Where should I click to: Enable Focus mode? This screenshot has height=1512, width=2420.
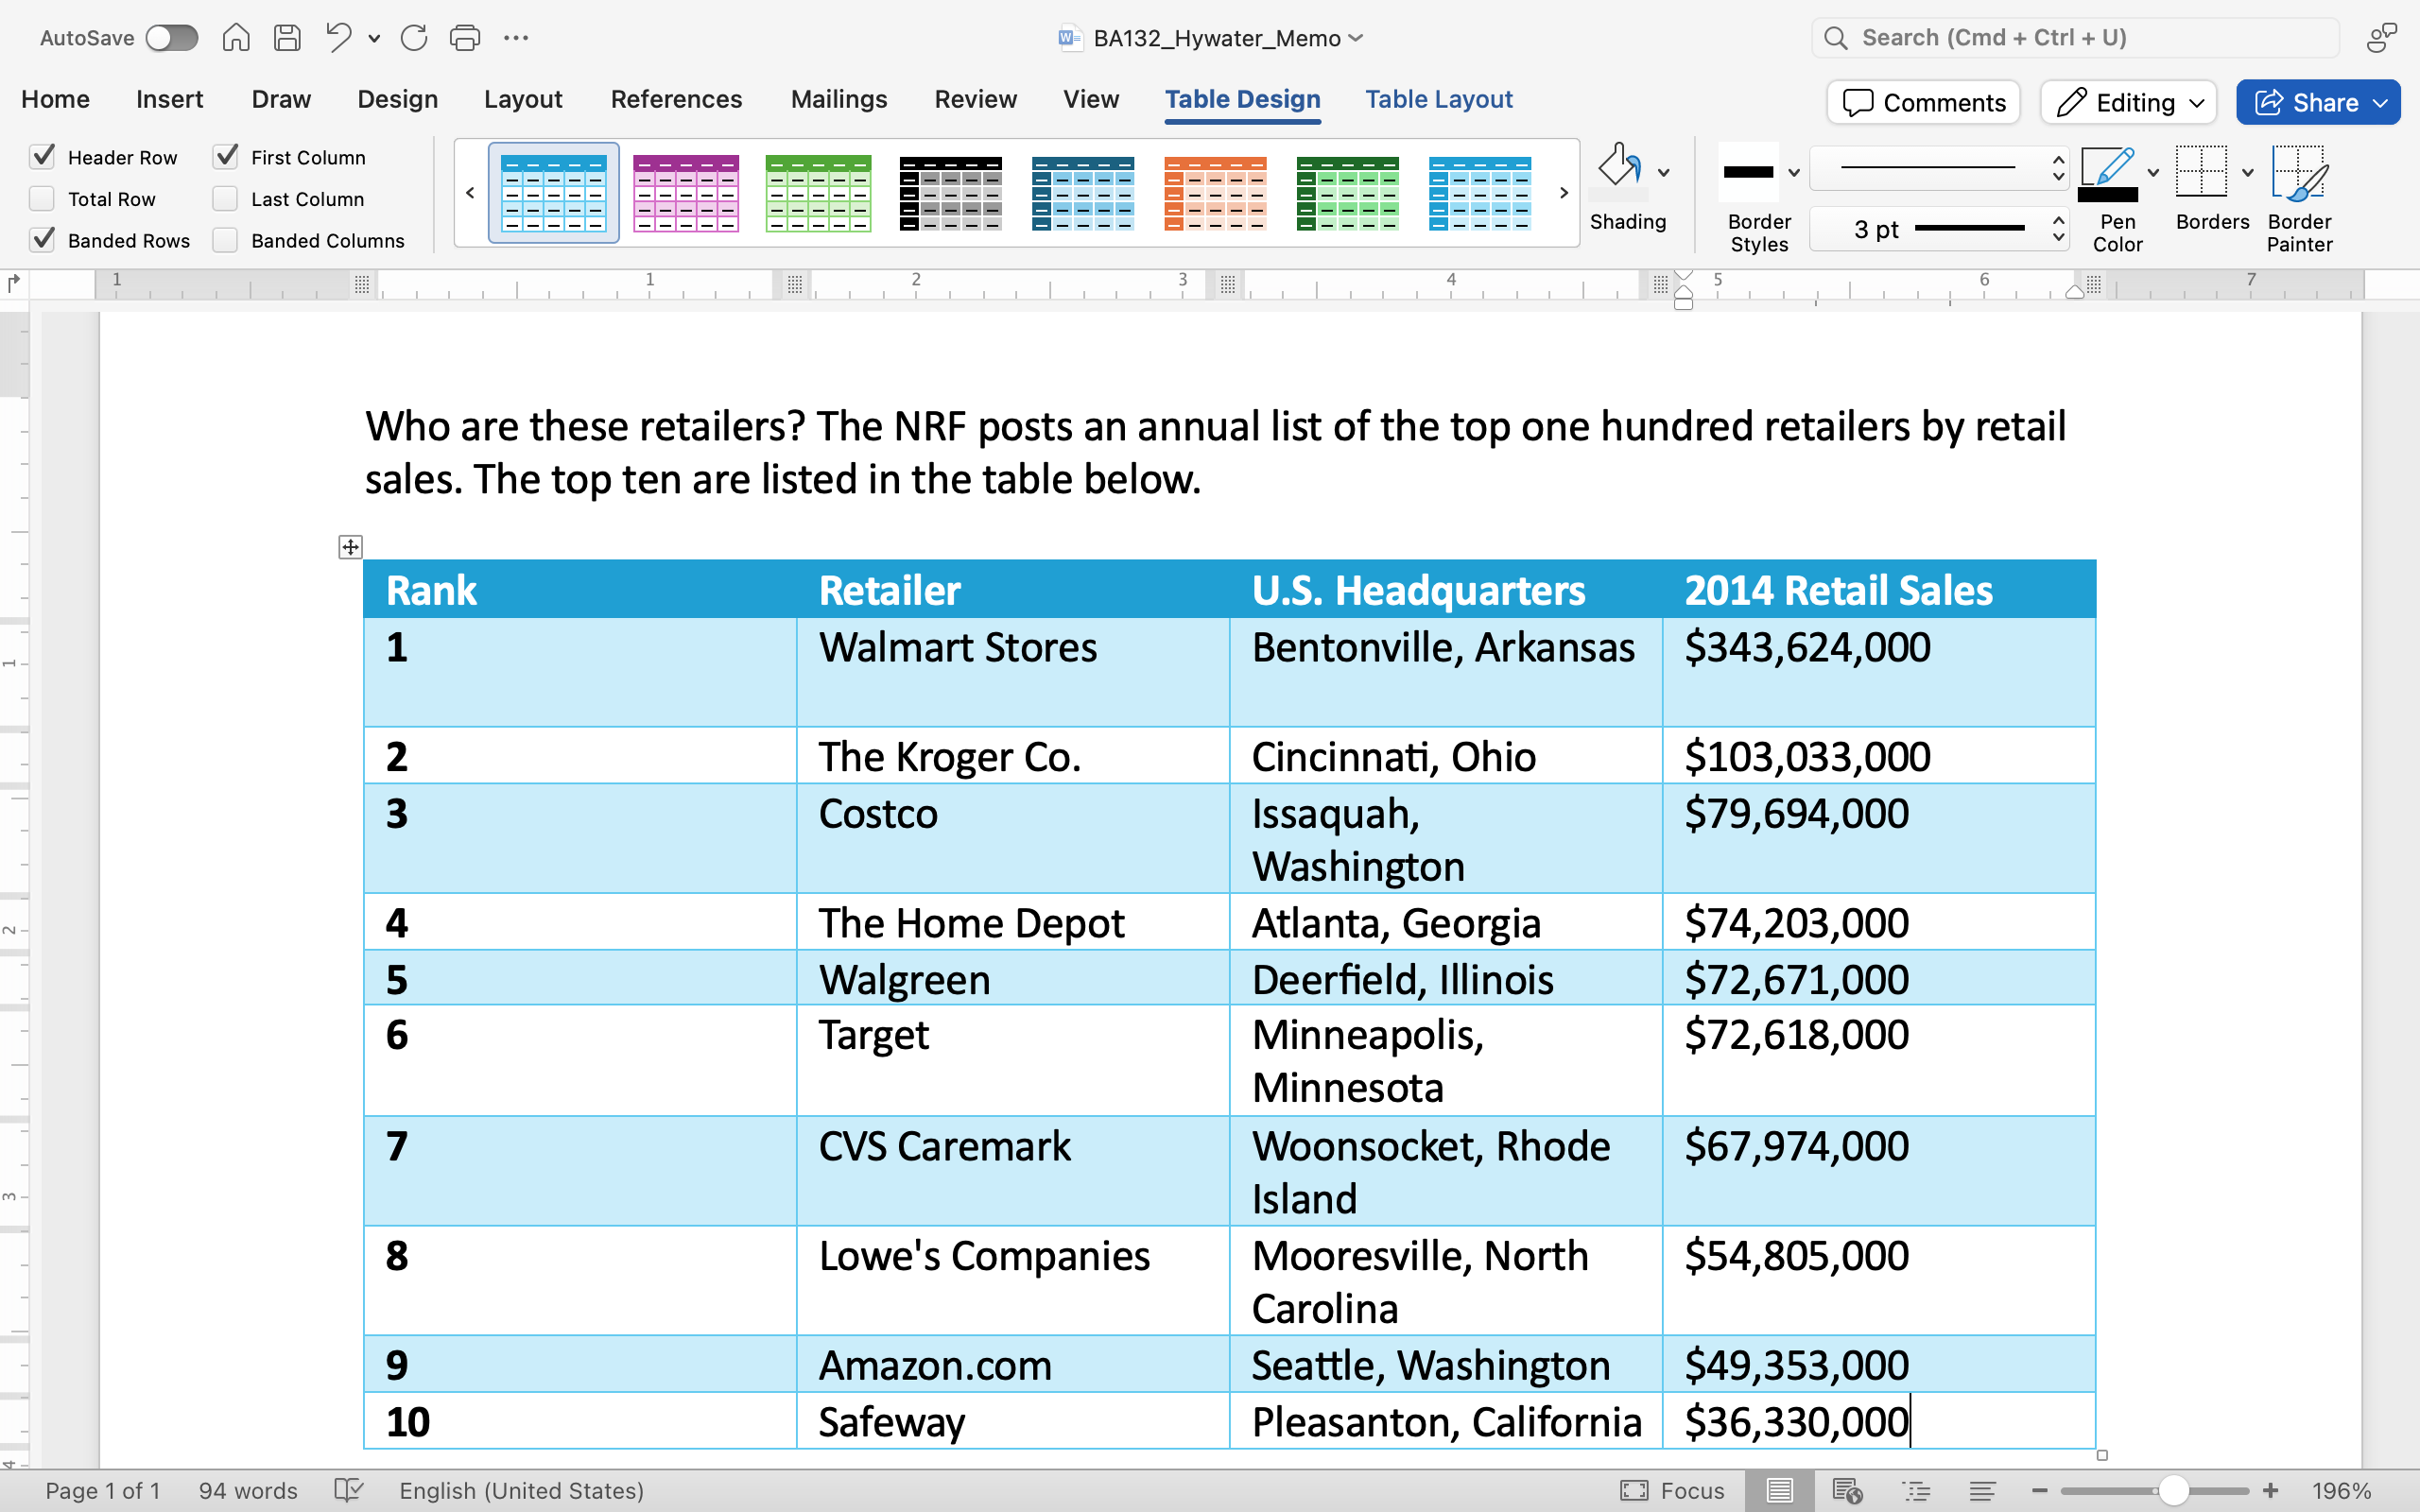[1672, 1490]
